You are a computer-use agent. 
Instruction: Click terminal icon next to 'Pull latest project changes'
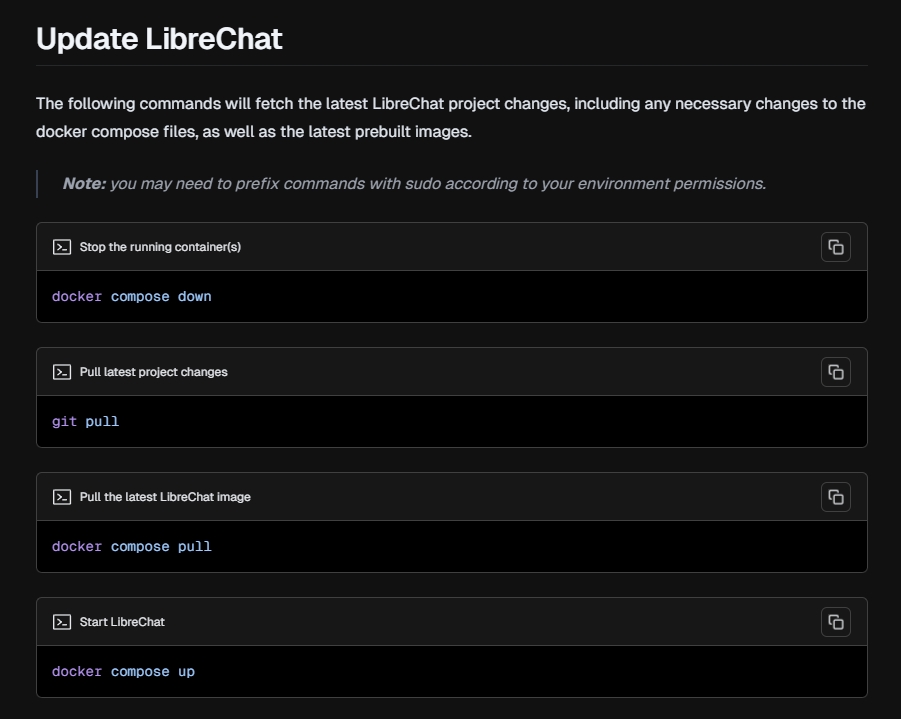tap(62, 372)
